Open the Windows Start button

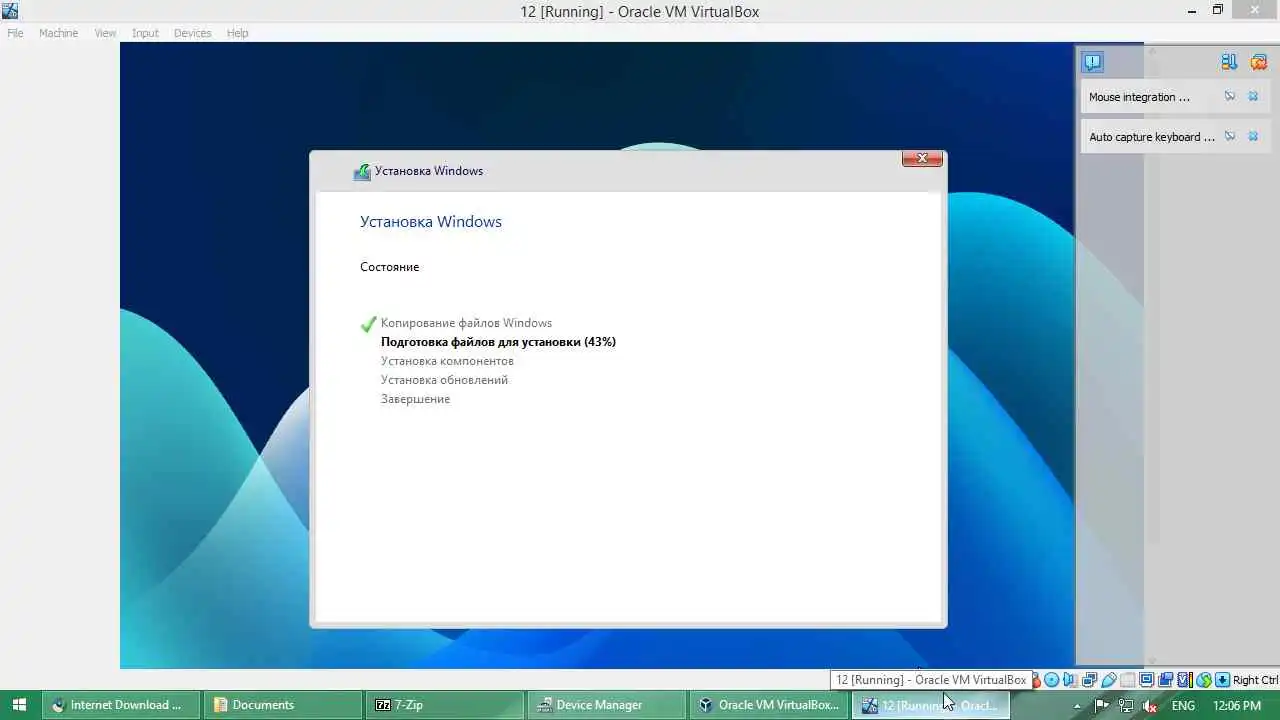click(19, 705)
